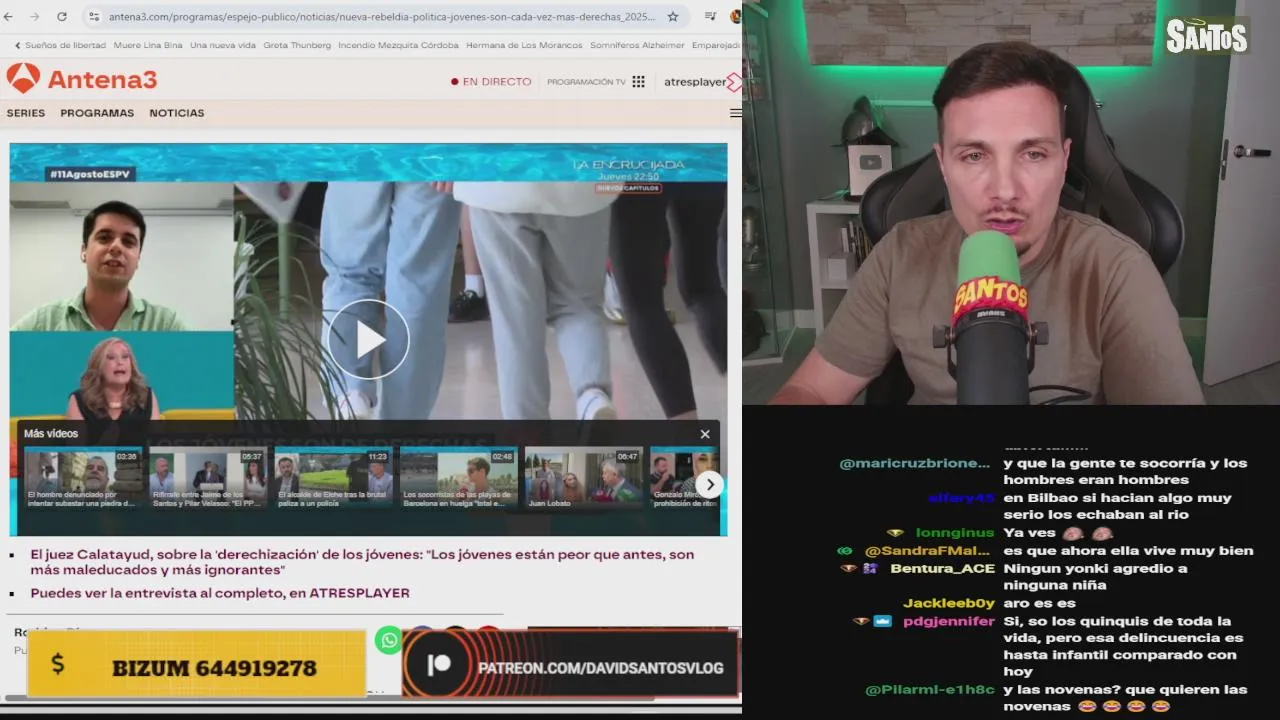Click chat username 'Bentura_ACE'

click(x=942, y=568)
